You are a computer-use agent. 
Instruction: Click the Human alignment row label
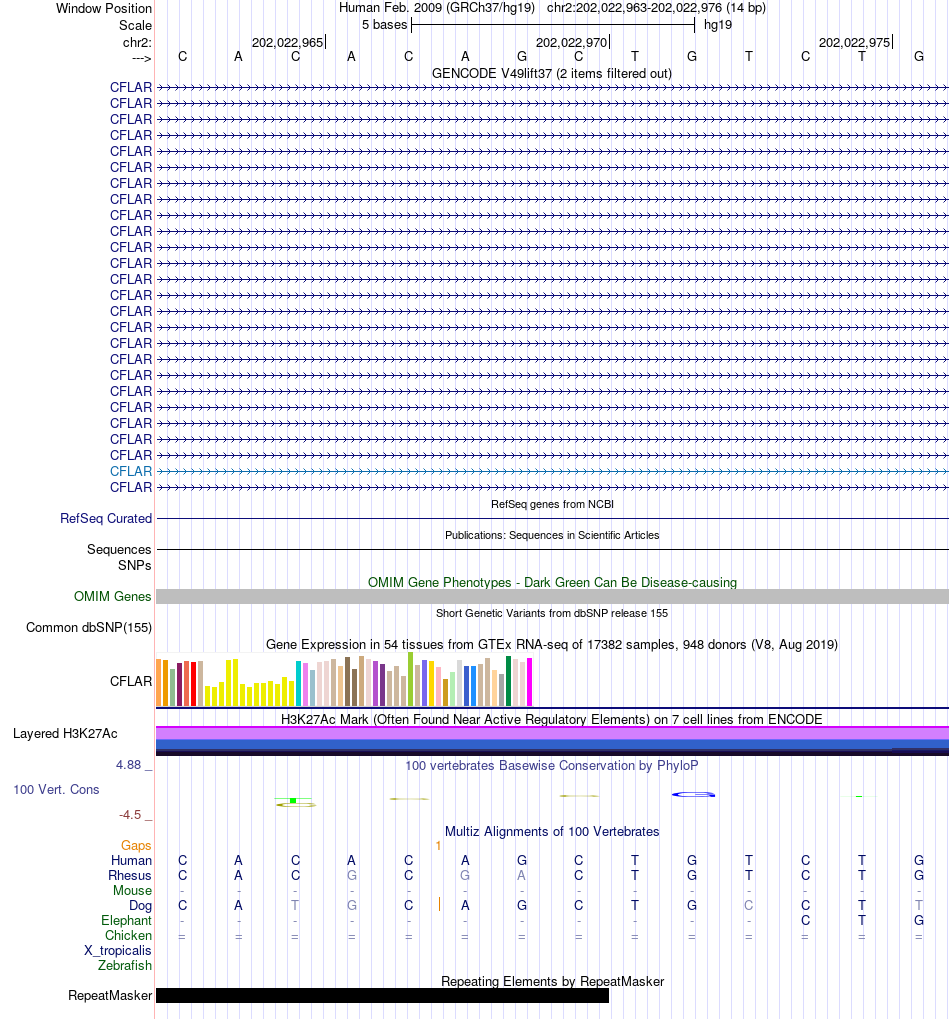(x=131, y=860)
